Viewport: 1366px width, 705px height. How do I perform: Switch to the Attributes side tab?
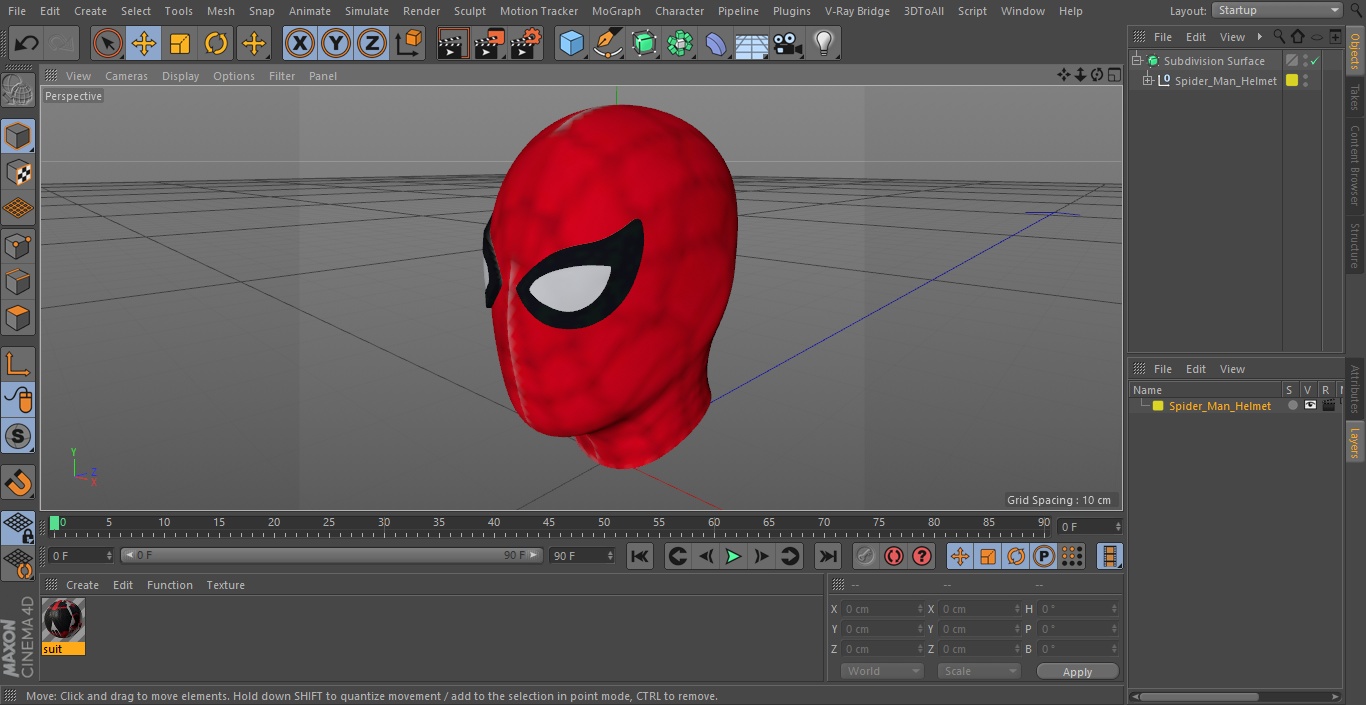pos(1355,389)
